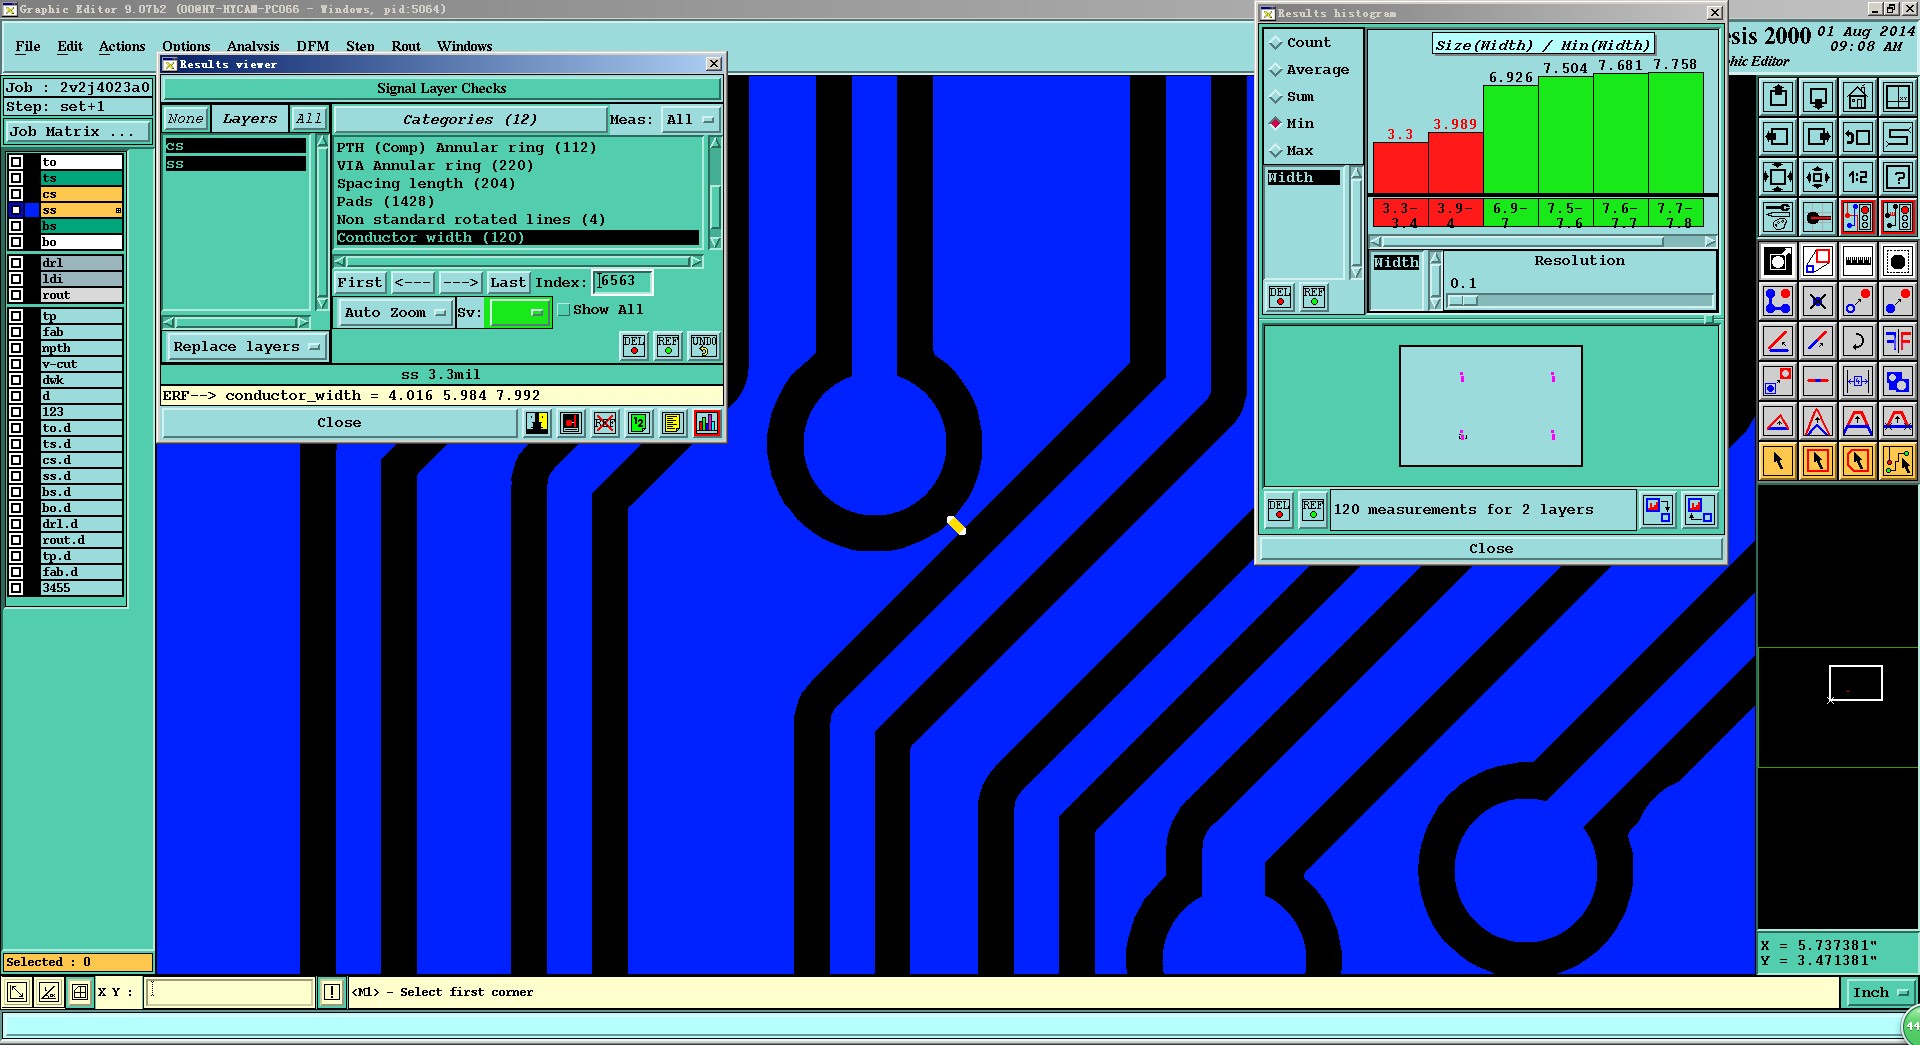Click the red 3.3 histogram bar
The width and height of the screenshot is (1920, 1045).
[1400, 168]
